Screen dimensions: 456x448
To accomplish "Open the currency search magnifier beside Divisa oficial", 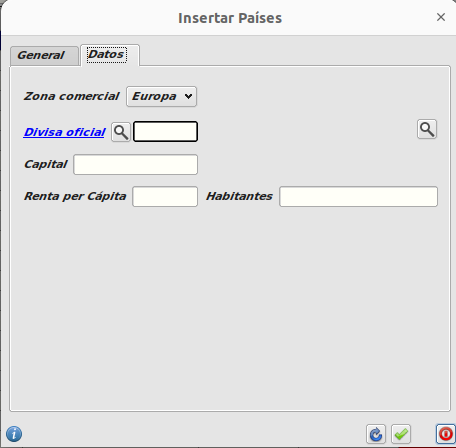I will [x=121, y=132].
